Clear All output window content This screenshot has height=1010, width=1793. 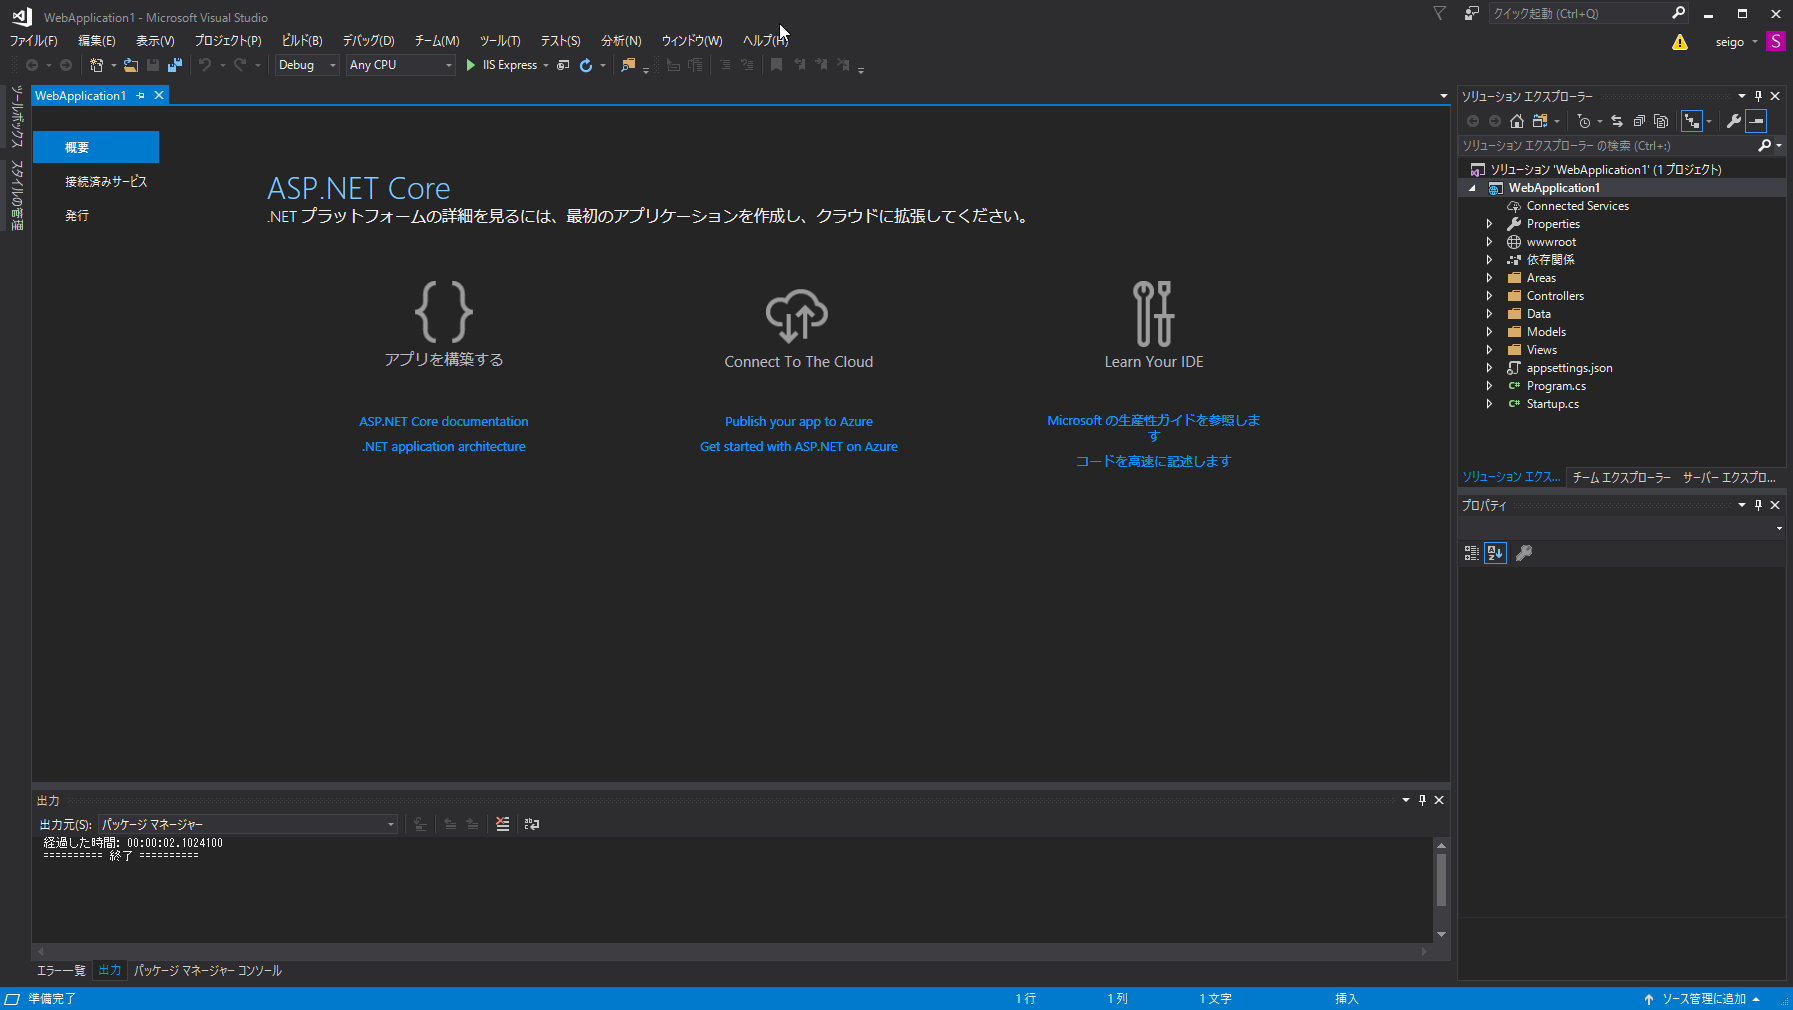[x=502, y=823]
